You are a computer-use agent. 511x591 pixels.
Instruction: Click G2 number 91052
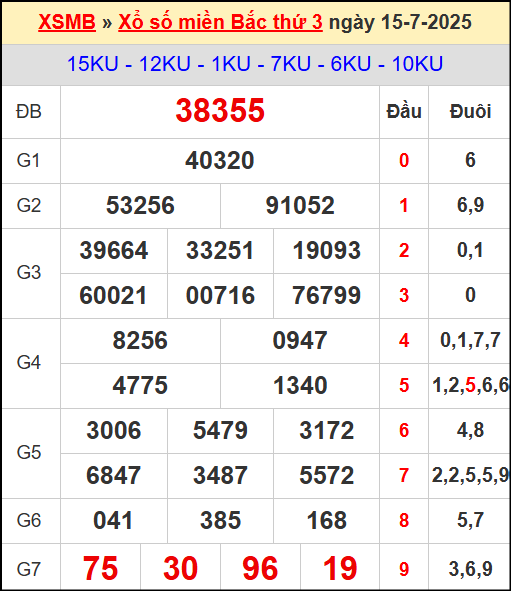300,205
